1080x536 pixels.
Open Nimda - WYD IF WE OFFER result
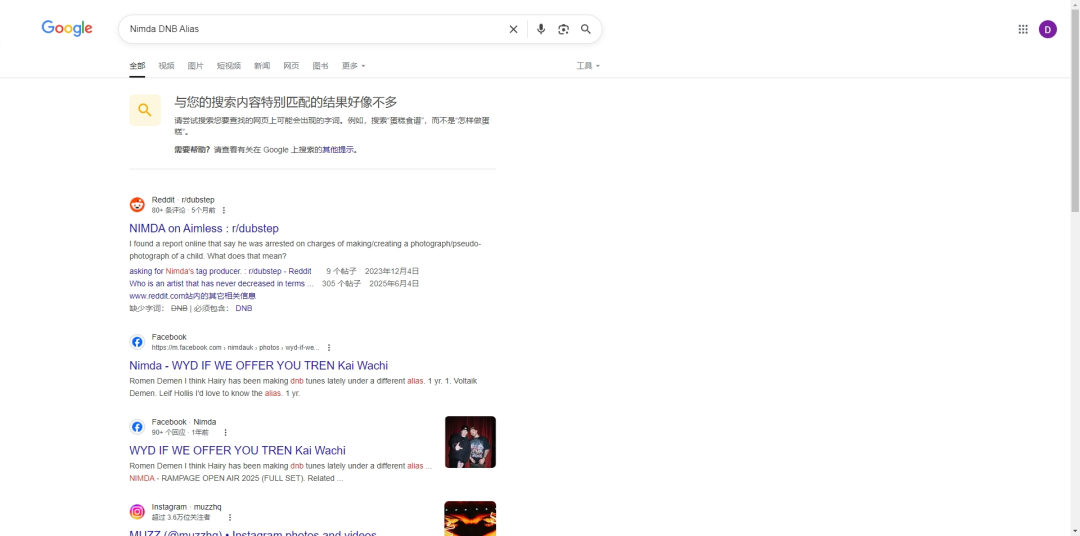[258, 365]
